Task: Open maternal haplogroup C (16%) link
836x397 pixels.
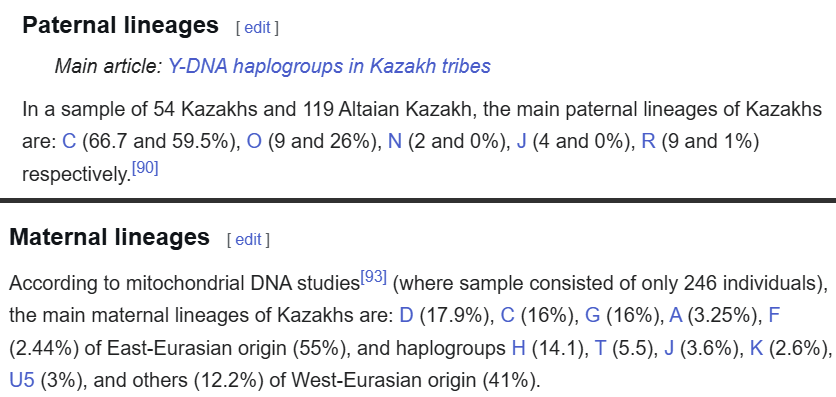Action: click(508, 316)
